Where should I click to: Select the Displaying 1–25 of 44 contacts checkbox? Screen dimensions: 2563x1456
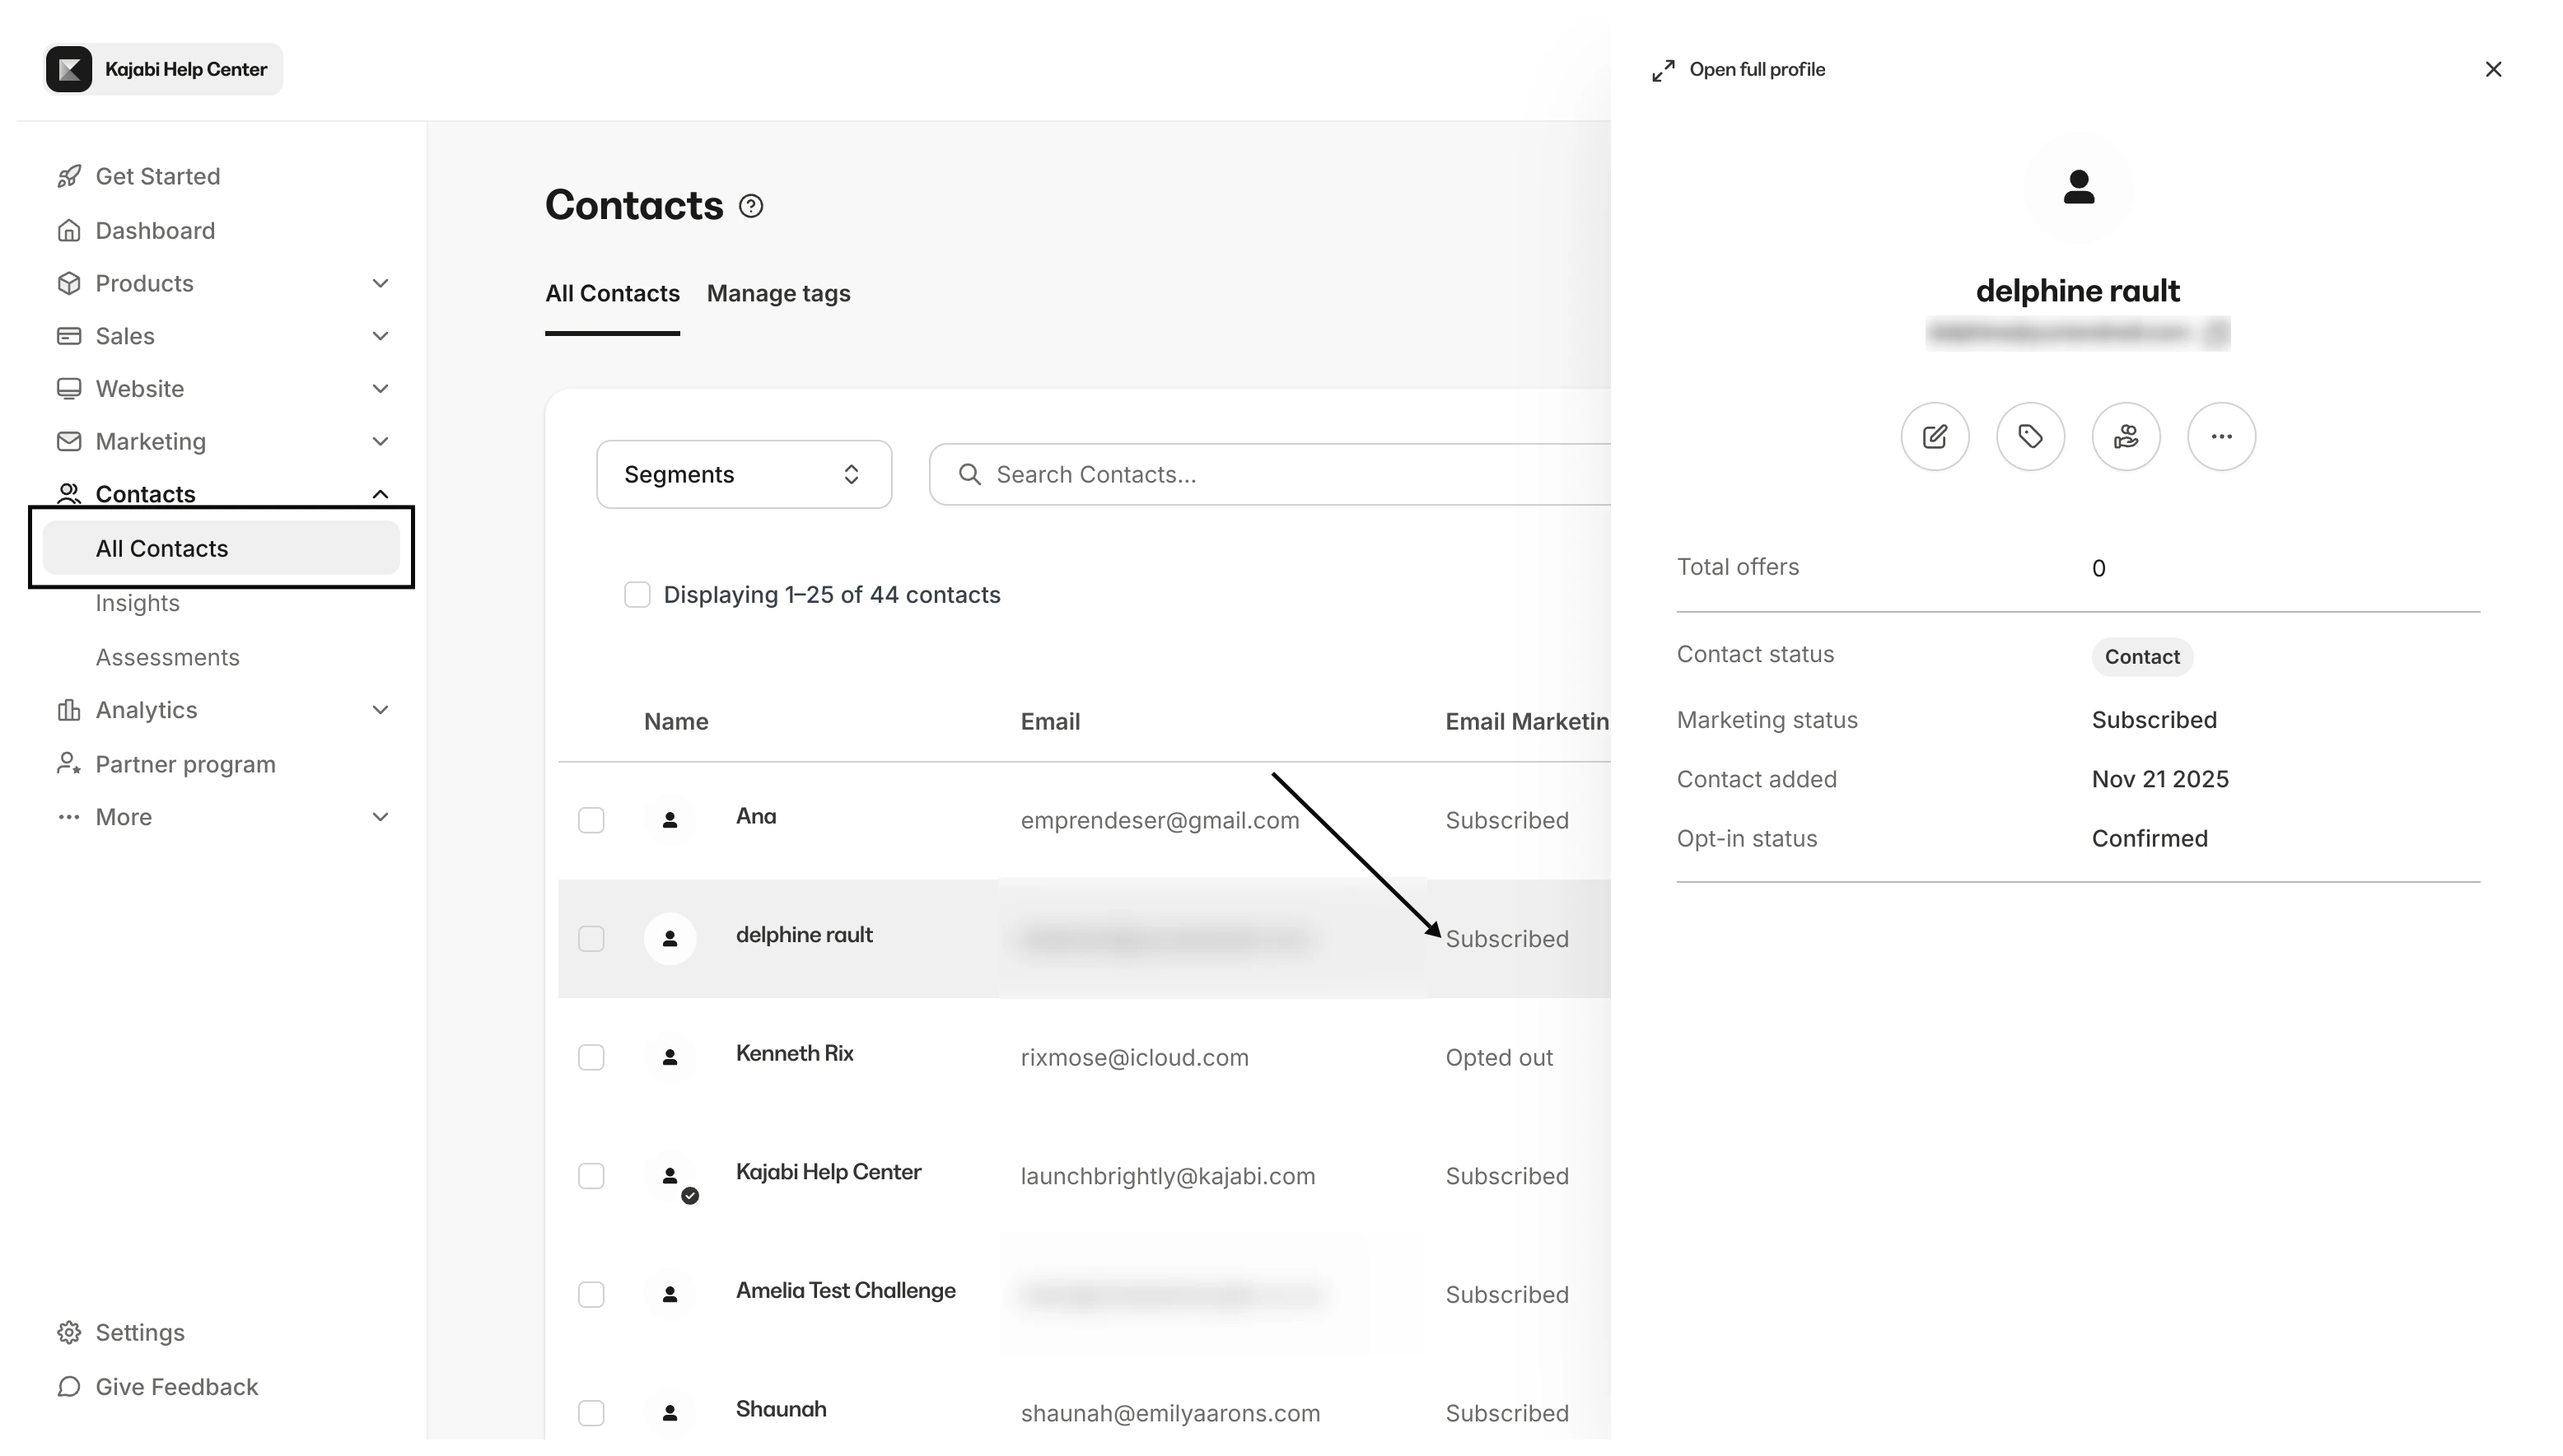[x=638, y=594]
